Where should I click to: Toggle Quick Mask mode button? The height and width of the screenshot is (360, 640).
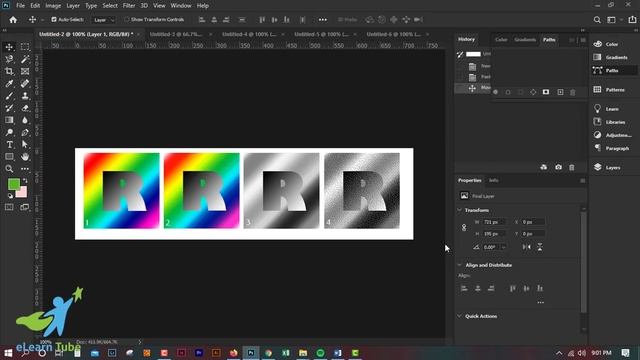click(9, 207)
